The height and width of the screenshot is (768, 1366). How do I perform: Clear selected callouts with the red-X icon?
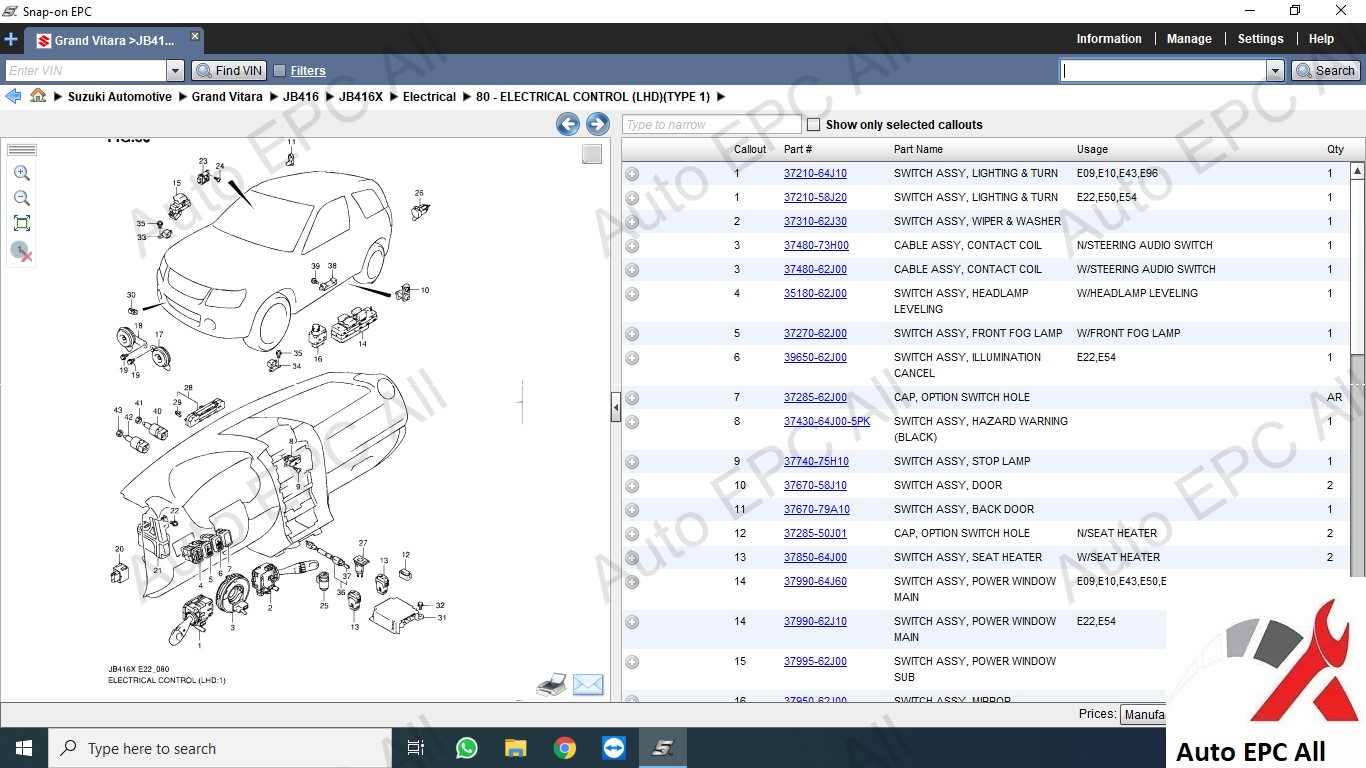click(22, 251)
